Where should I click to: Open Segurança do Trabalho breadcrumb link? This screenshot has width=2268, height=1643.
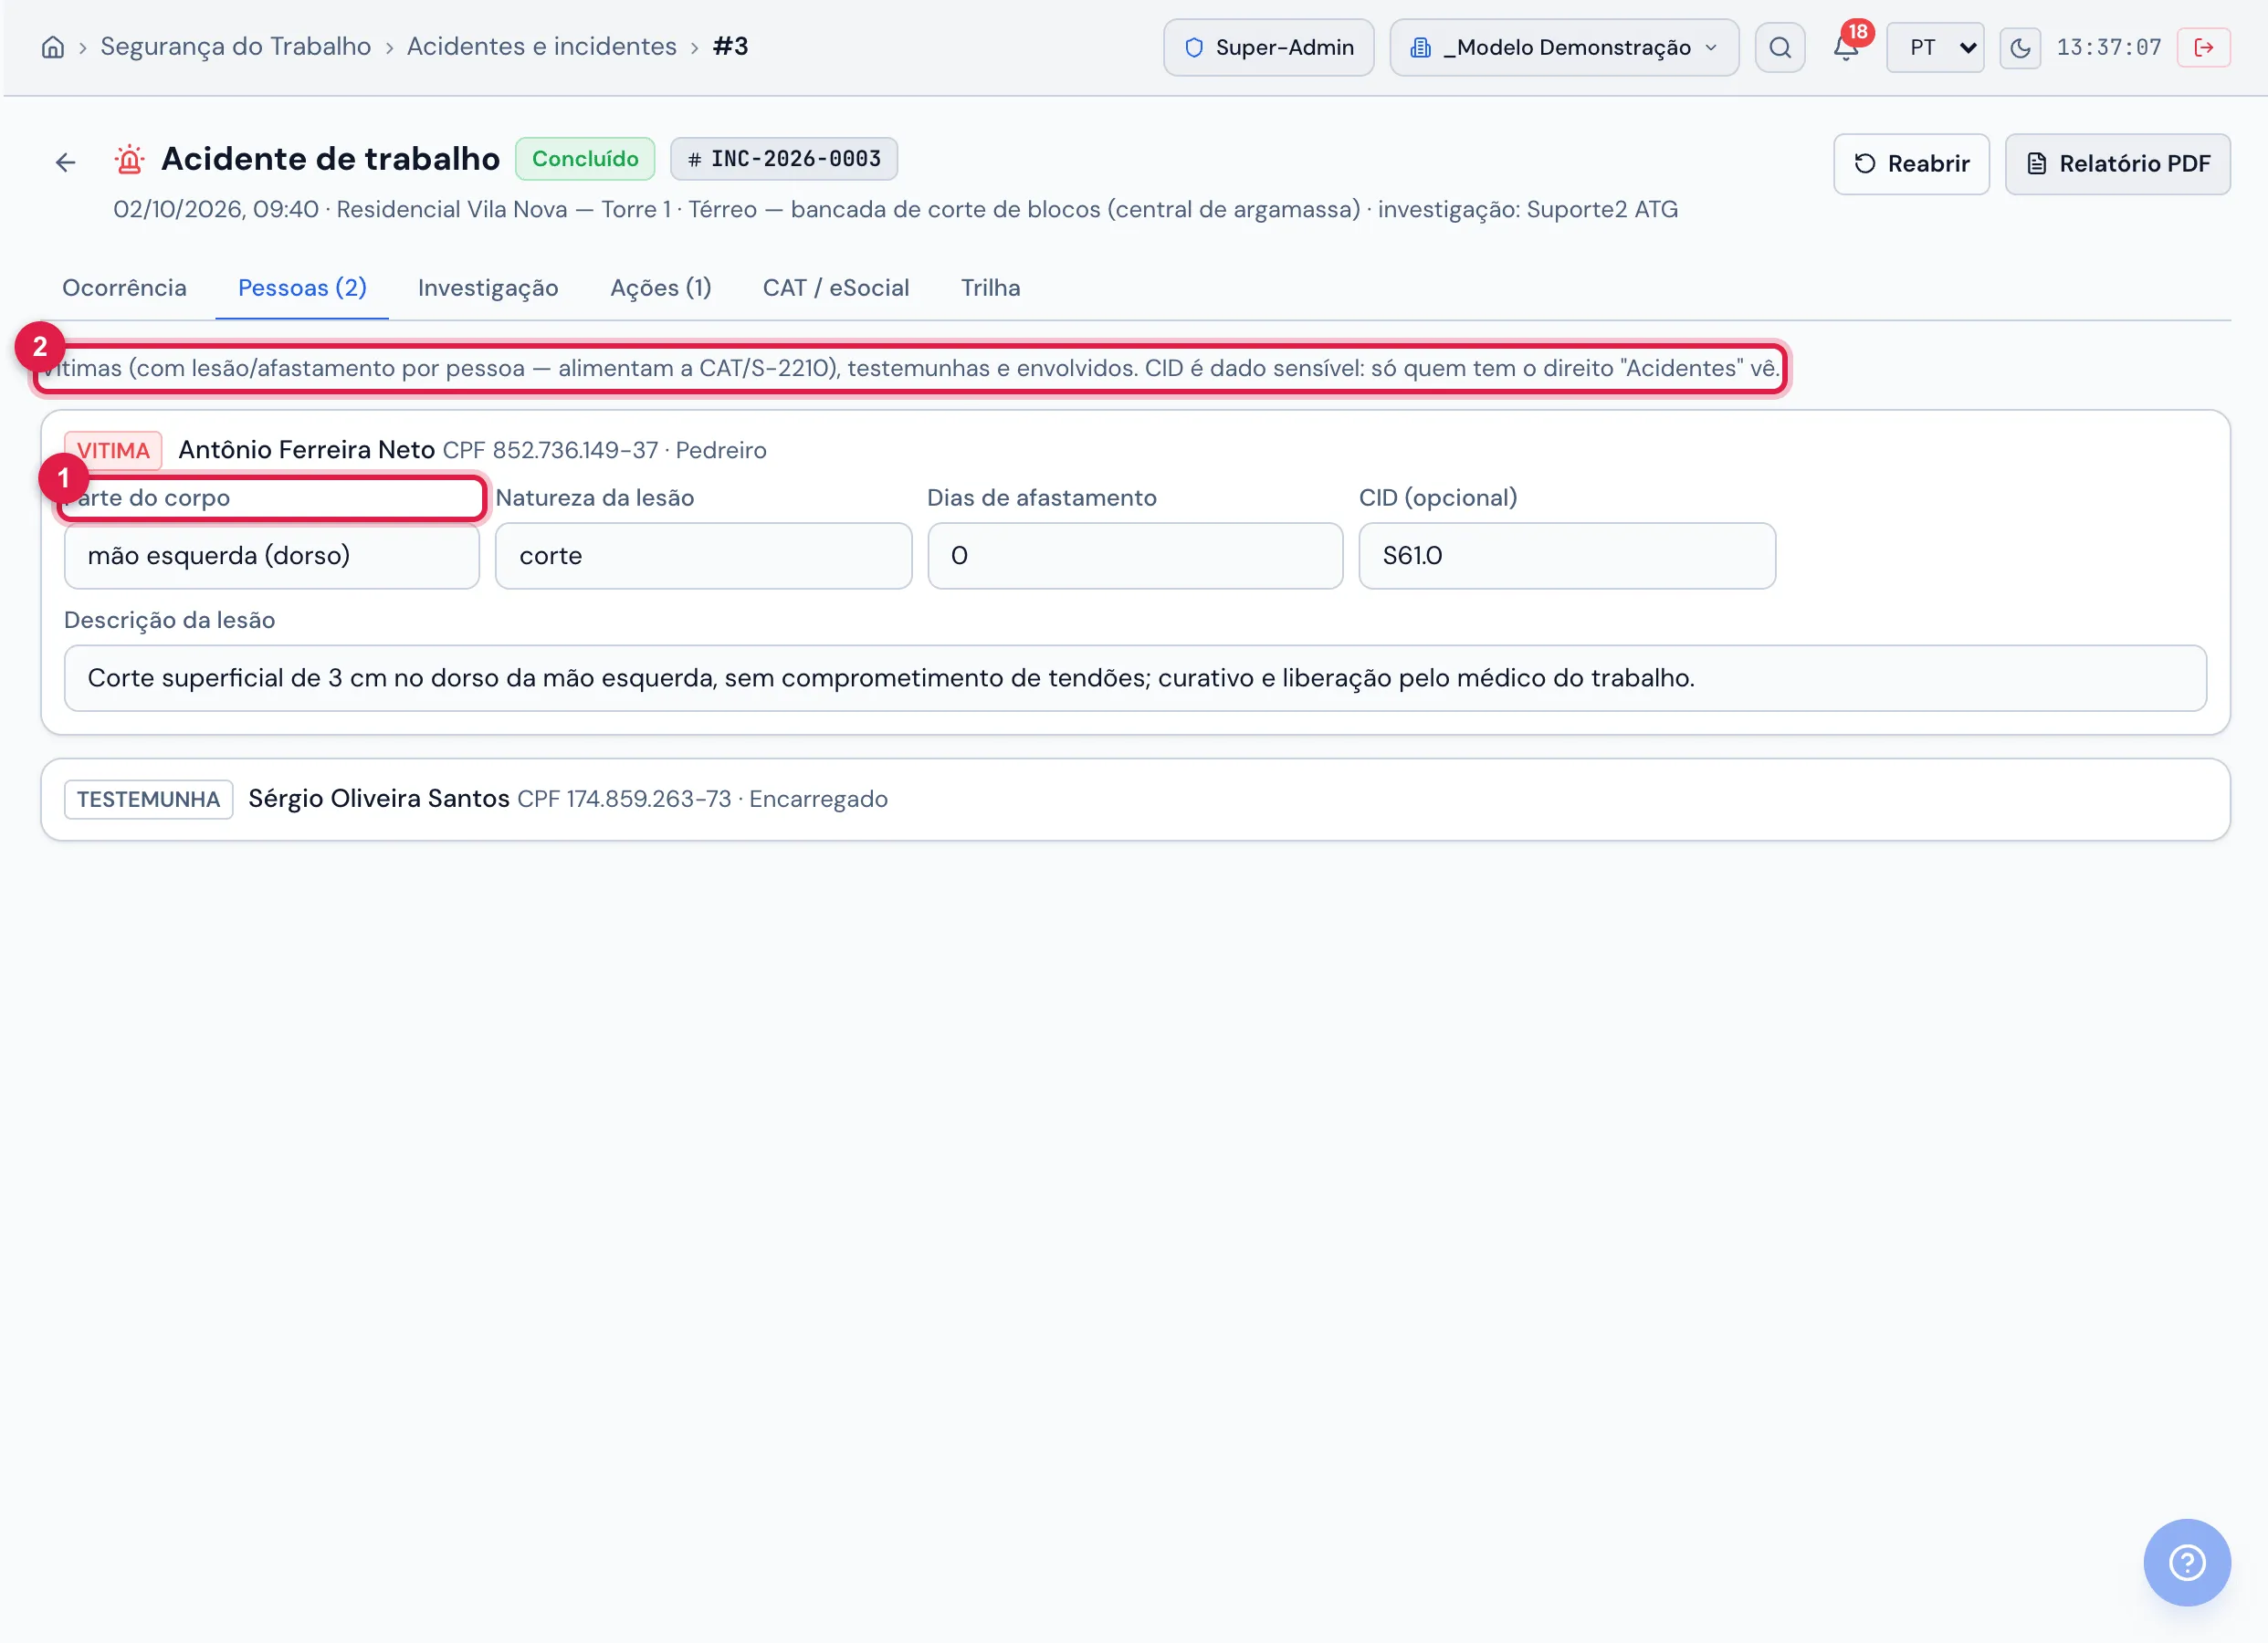[x=235, y=47]
